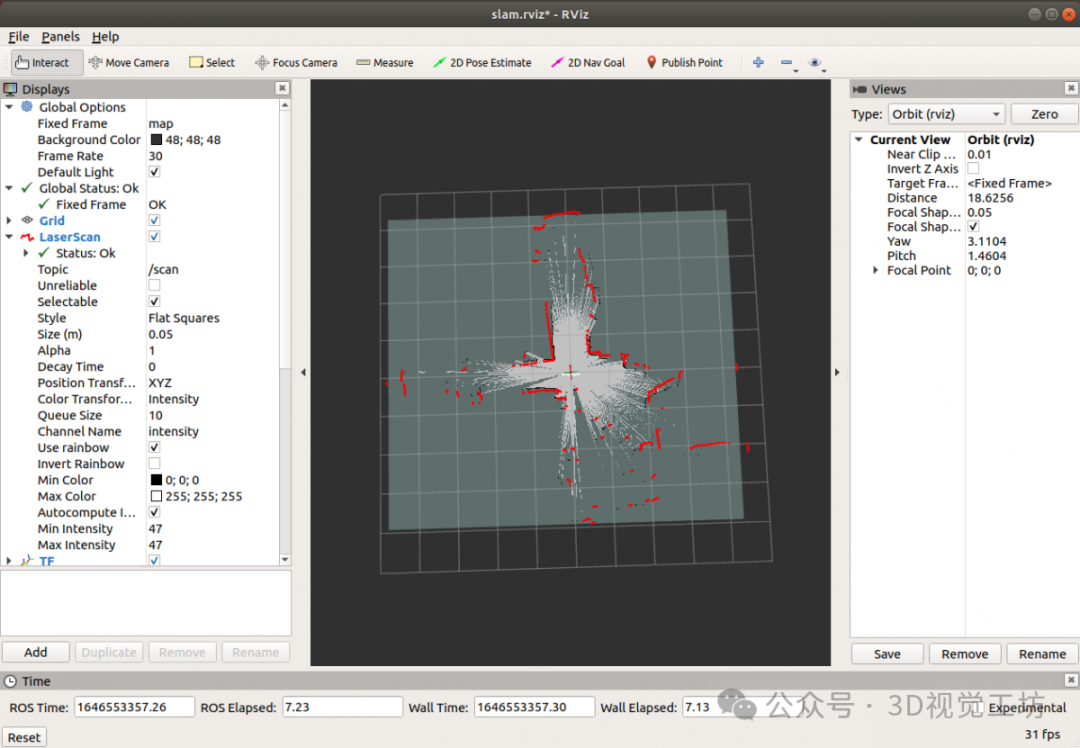Choose the Focus Camera tool

296,63
